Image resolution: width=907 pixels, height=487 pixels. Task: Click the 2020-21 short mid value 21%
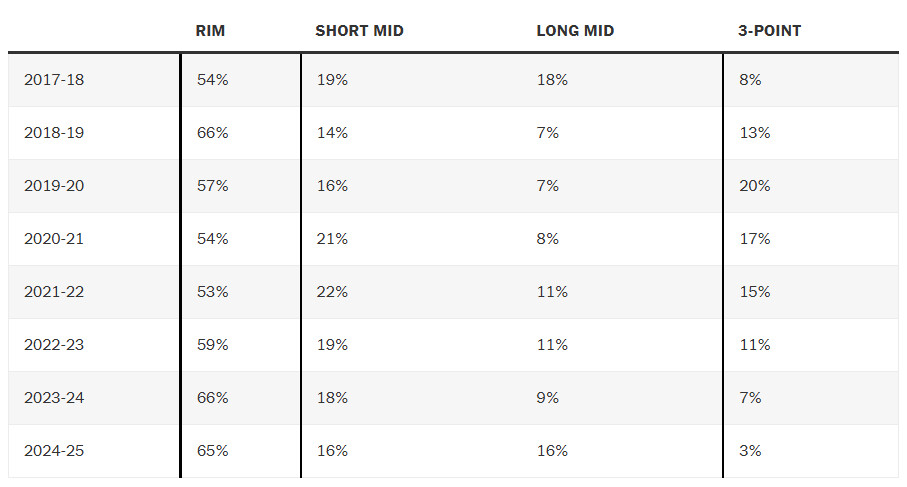click(x=331, y=239)
